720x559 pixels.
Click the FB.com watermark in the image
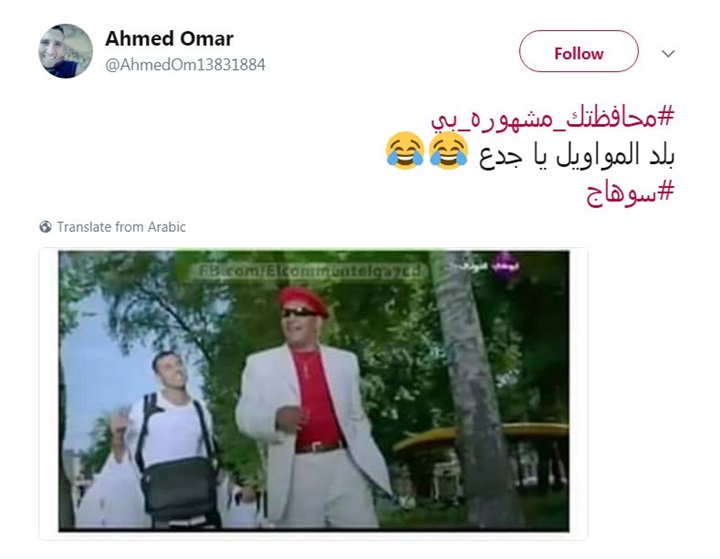click(x=306, y=271)
